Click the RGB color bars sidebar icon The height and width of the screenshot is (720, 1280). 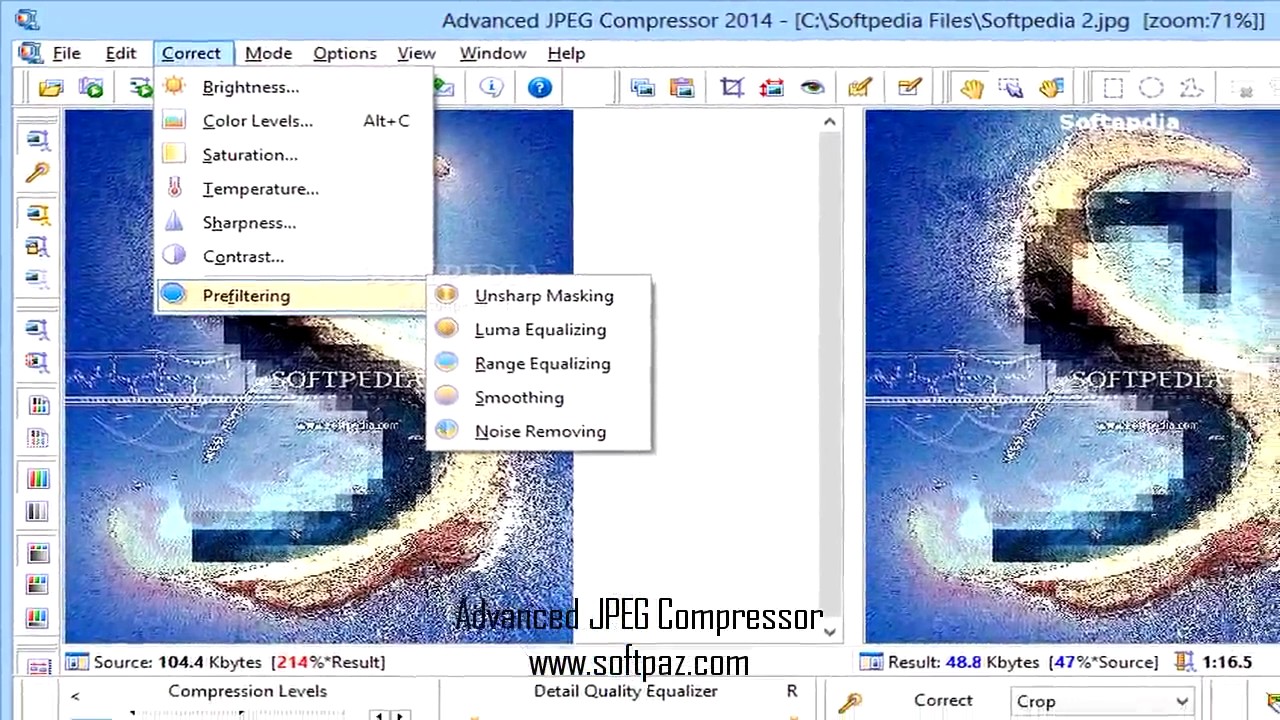click(37, 479)
